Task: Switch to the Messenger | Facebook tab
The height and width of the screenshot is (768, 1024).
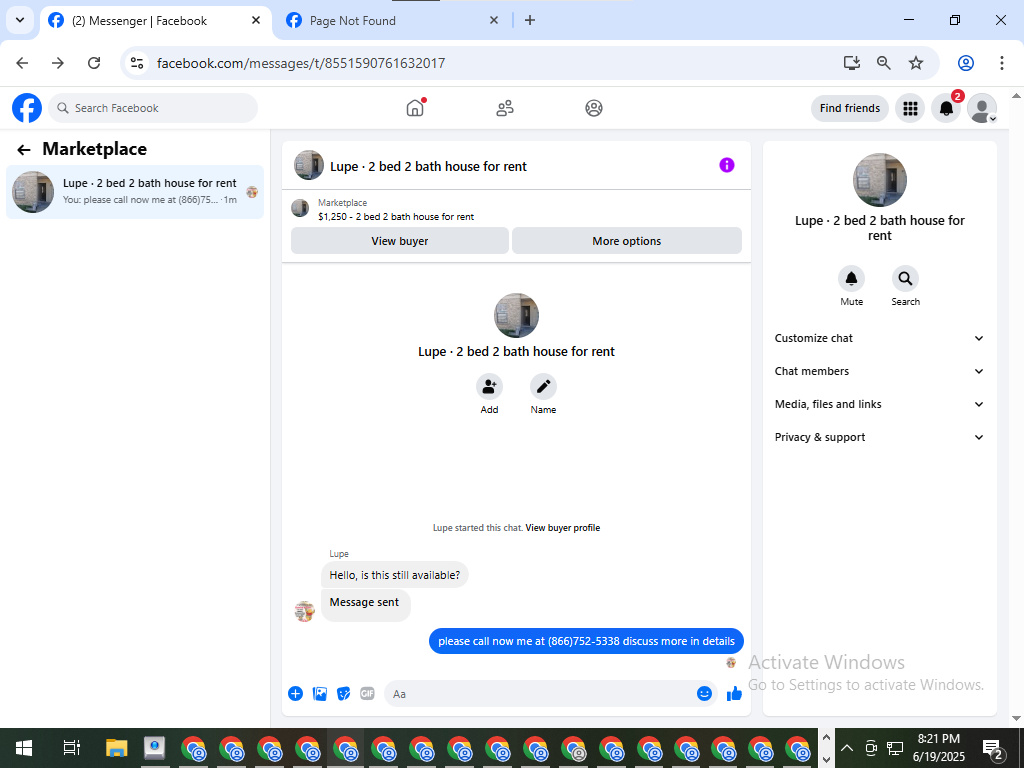Action: pyautogui.click(x=155, y=21)
